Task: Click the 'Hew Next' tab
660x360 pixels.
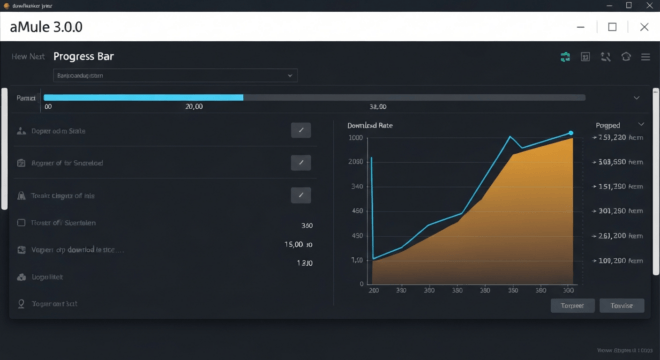Action: (28, 56)
